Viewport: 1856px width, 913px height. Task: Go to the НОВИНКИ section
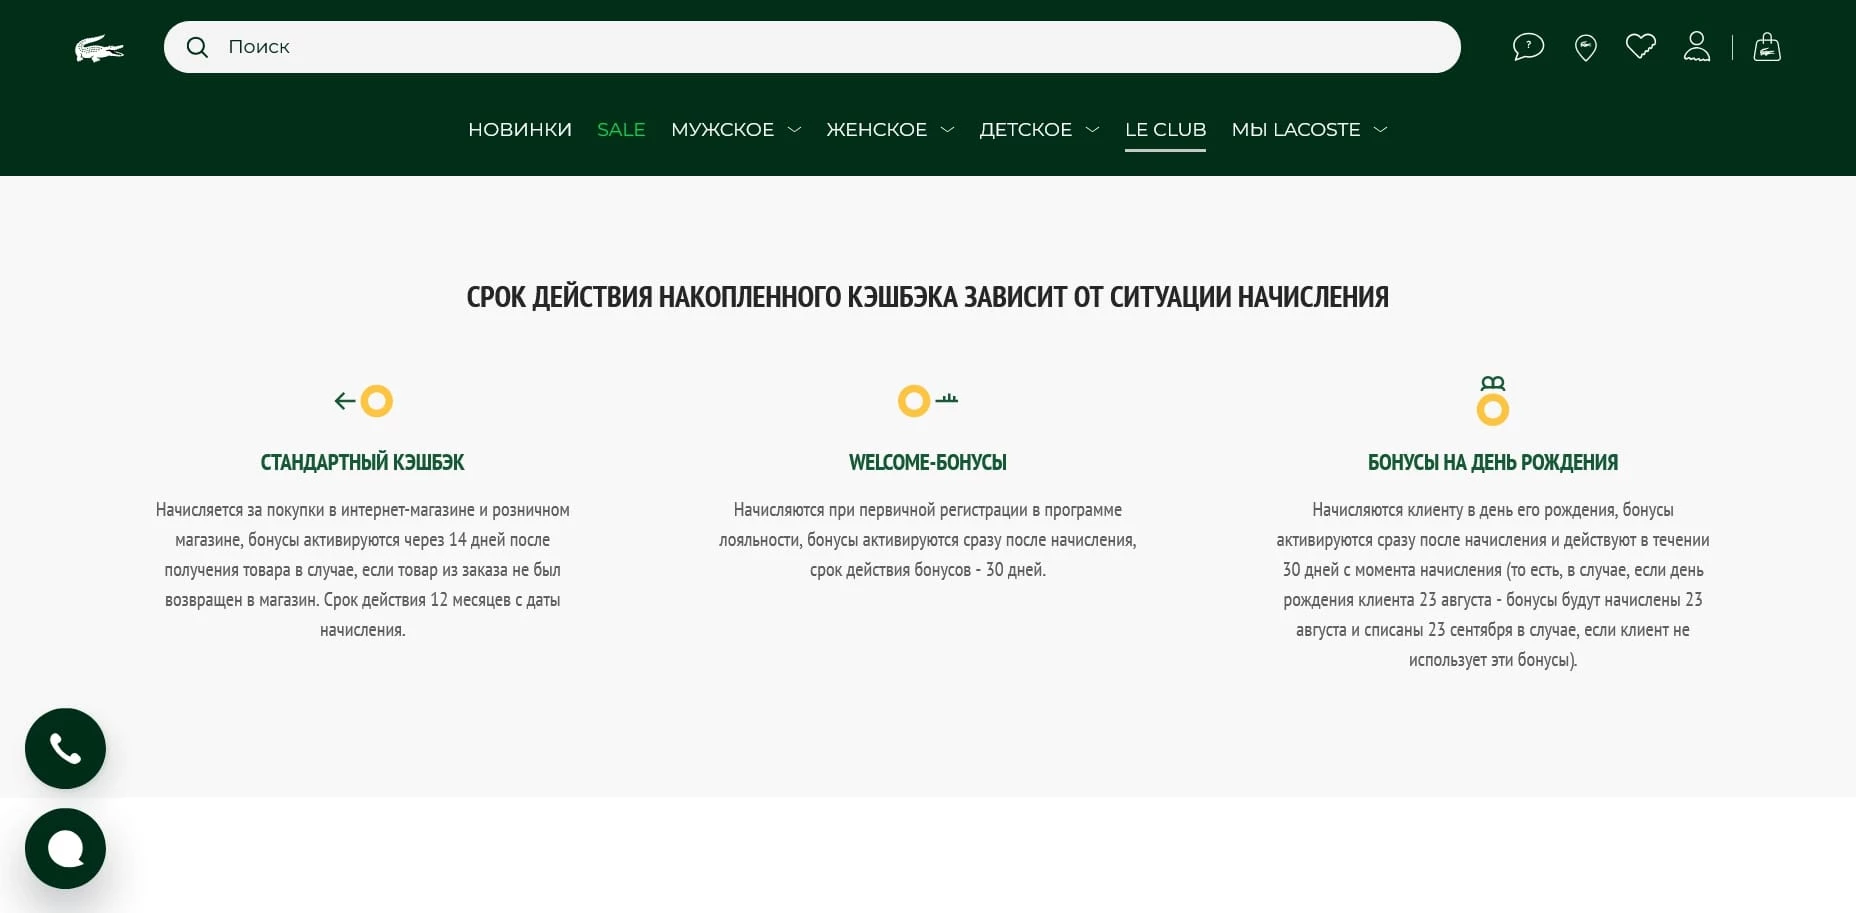pyautogui.click(x=520, y=130)
